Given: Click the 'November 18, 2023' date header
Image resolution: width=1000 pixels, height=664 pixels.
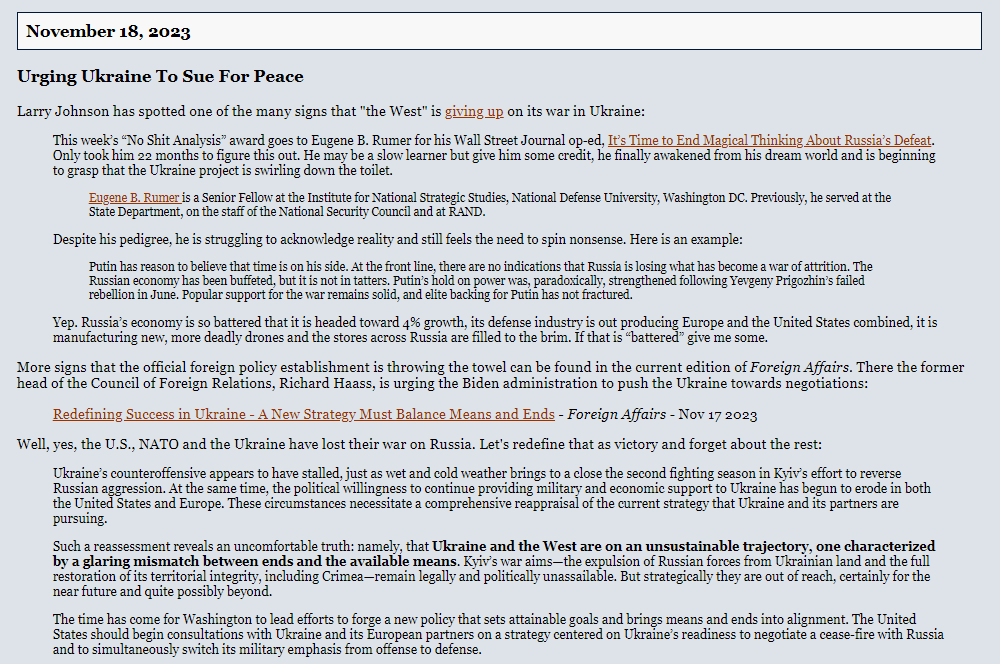Looking at the screenshot, I should click(x=499, y=31).
